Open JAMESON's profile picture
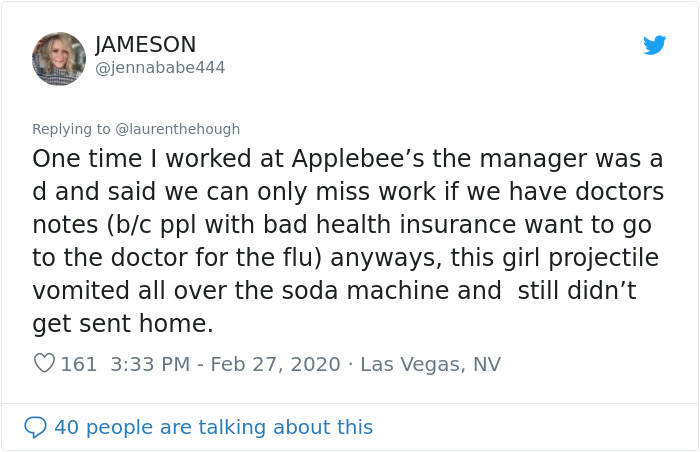This screenshot has width=700, height=452. click(x=59, y=58)
